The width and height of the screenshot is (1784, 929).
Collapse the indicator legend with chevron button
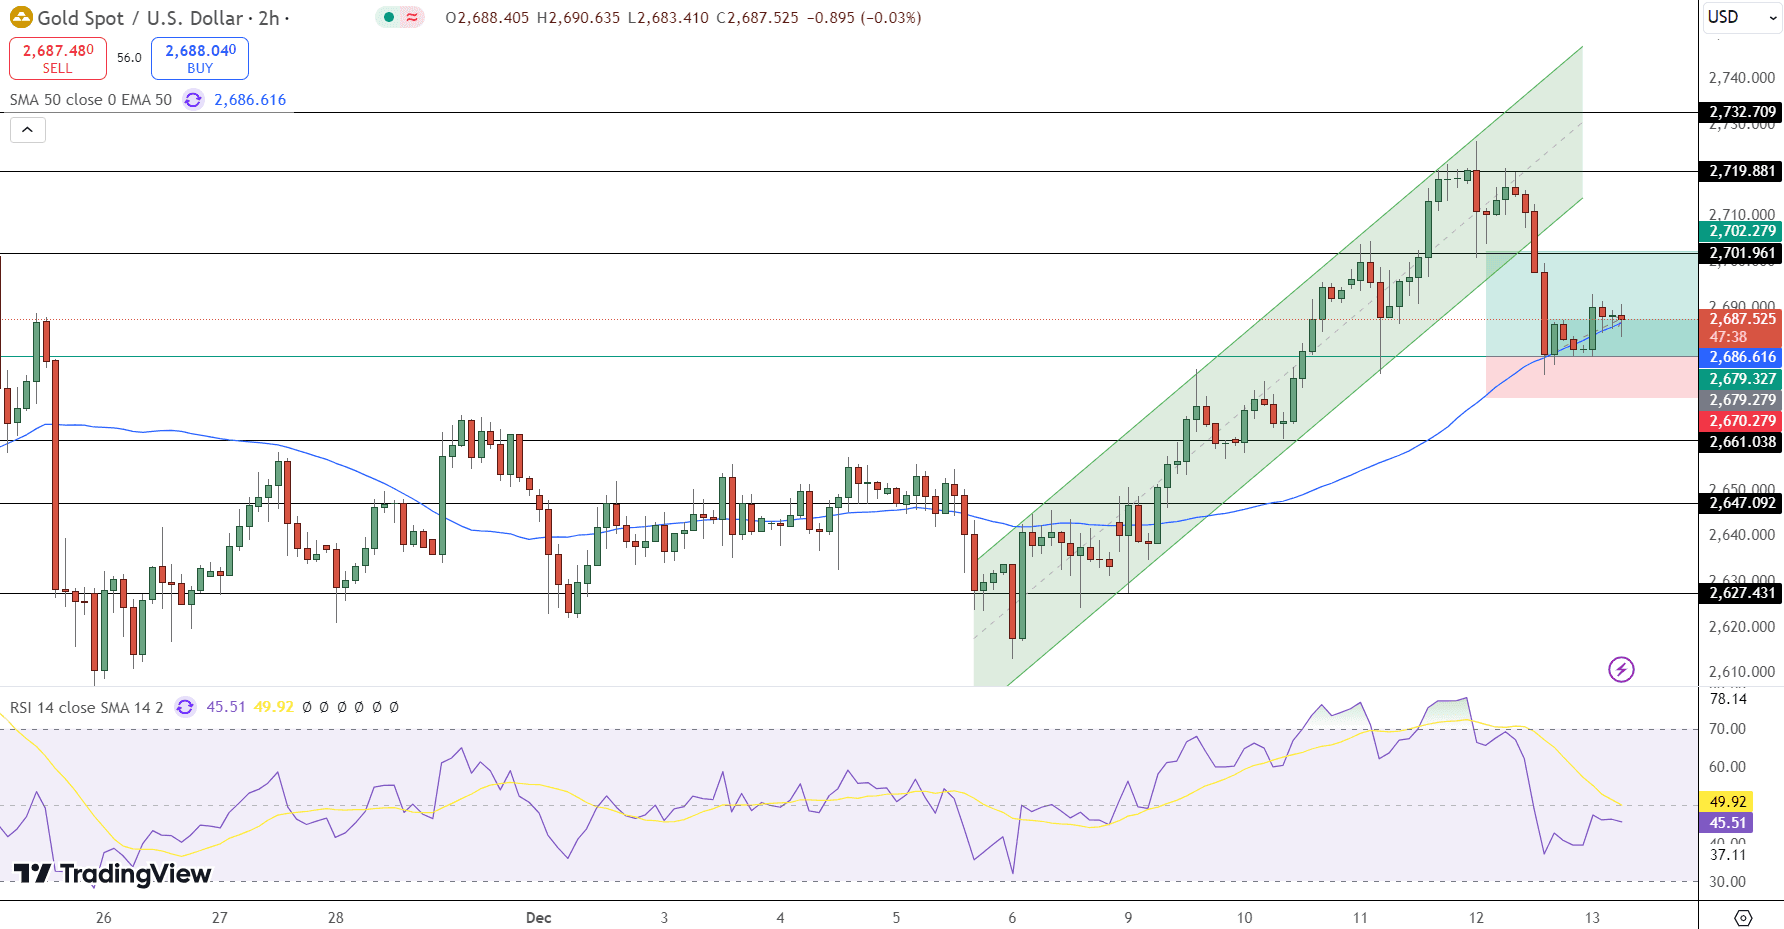coord(28,130)
